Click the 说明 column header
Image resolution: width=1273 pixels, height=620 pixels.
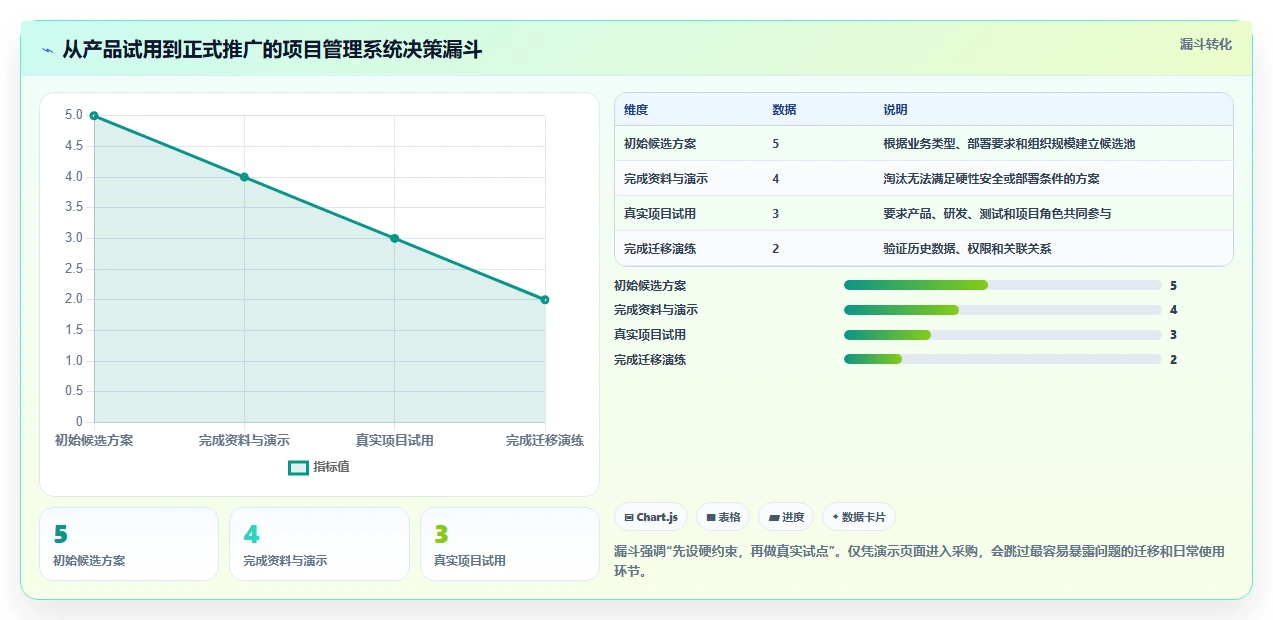click(895, 110)
